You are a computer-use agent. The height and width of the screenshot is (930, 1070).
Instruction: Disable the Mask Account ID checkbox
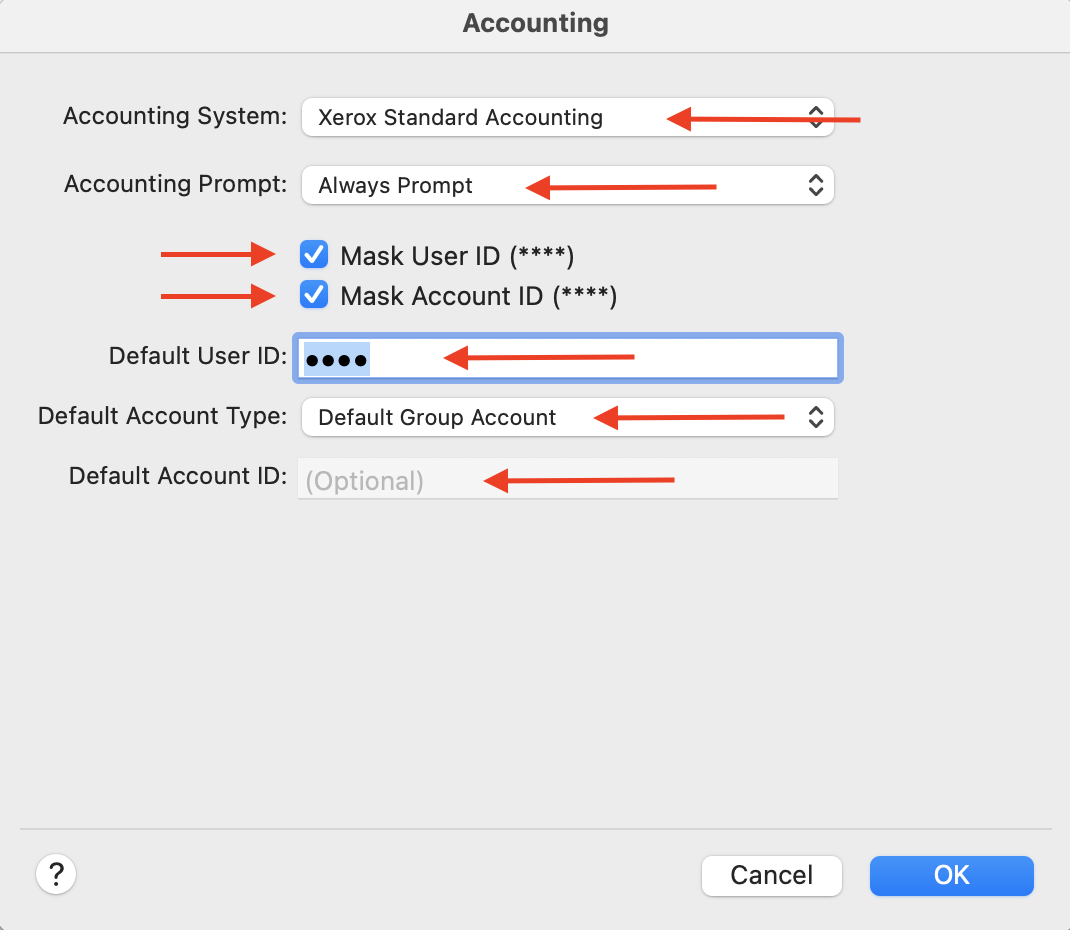tap(314, 295)
